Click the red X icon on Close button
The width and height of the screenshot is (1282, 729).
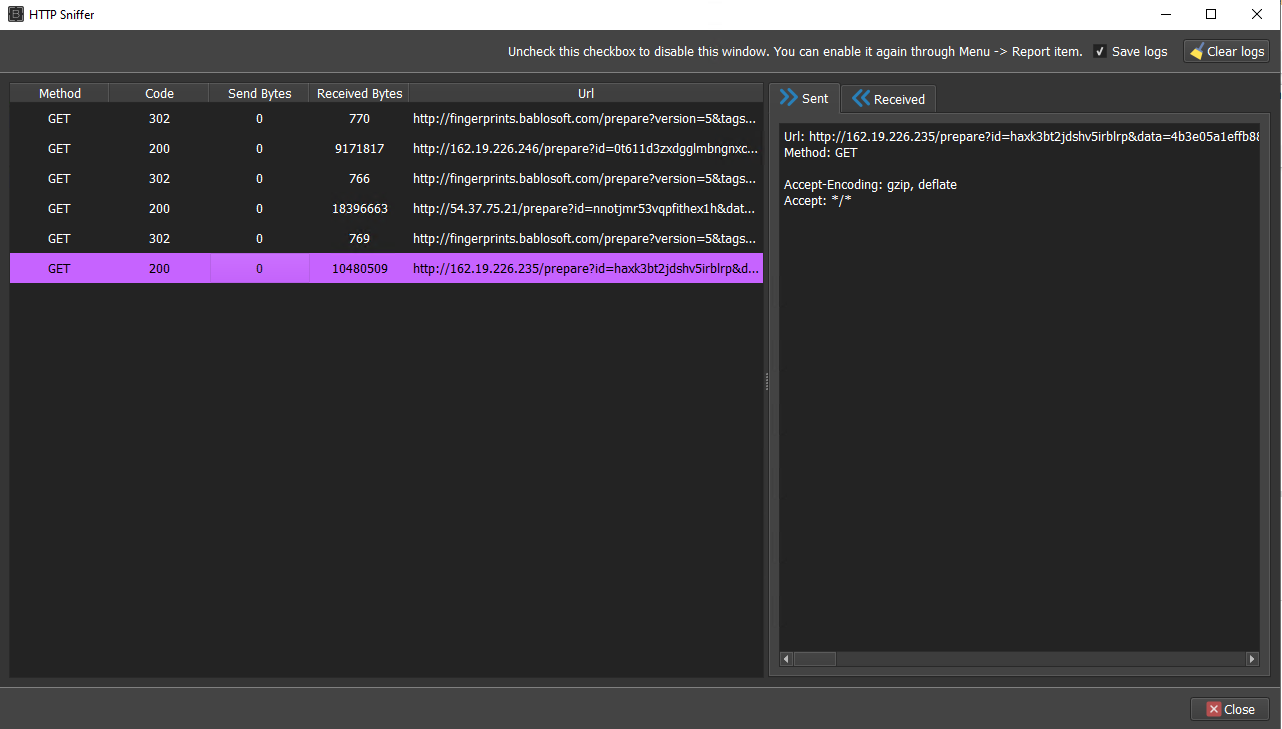tap(1213, 709)
